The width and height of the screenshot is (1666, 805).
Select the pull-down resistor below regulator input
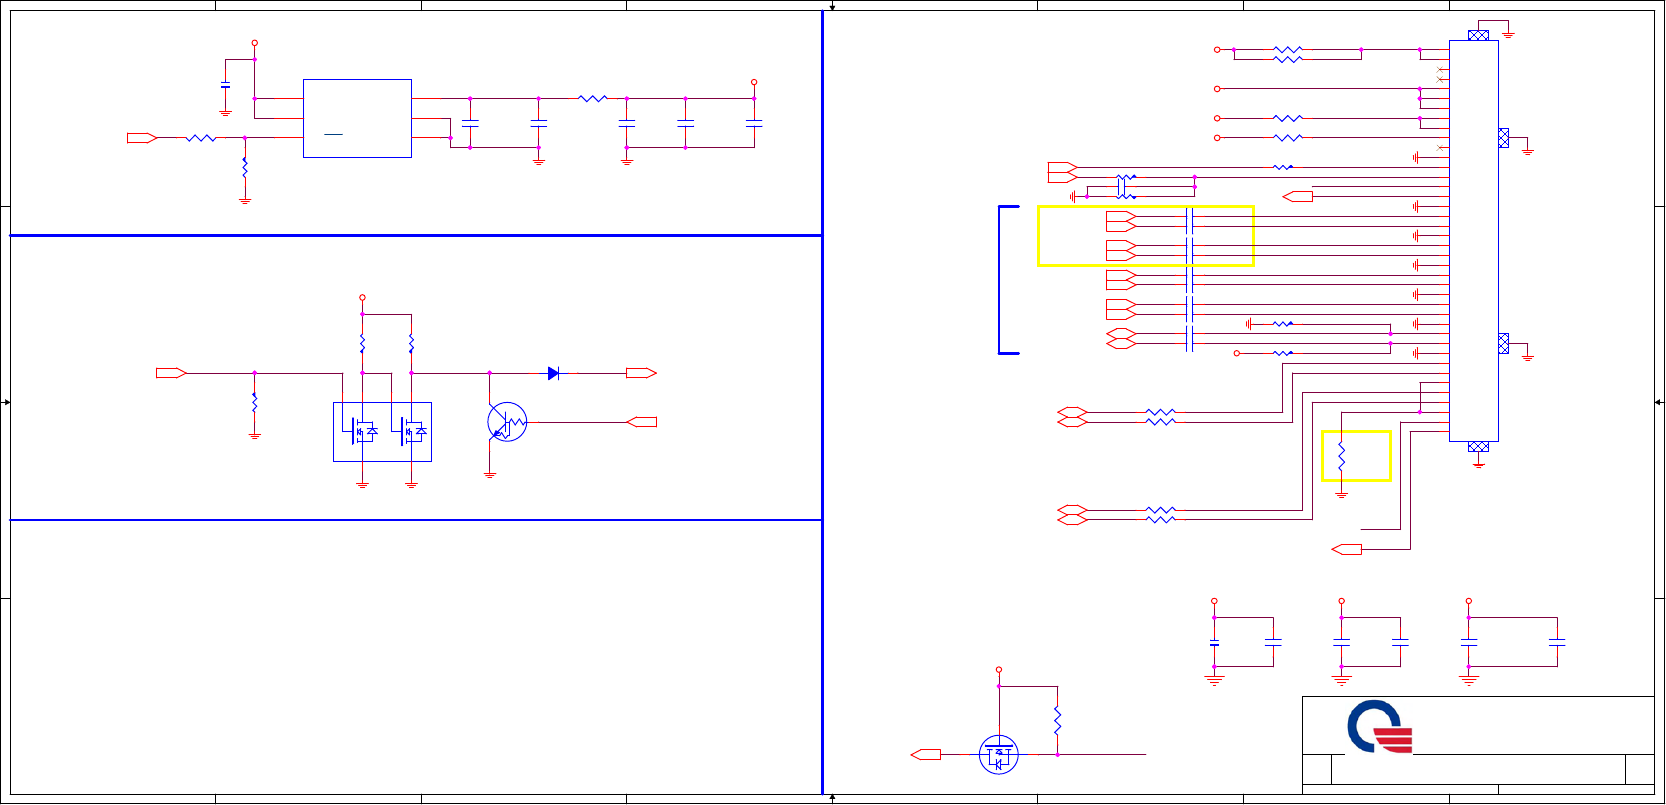(x=245, y=167)
